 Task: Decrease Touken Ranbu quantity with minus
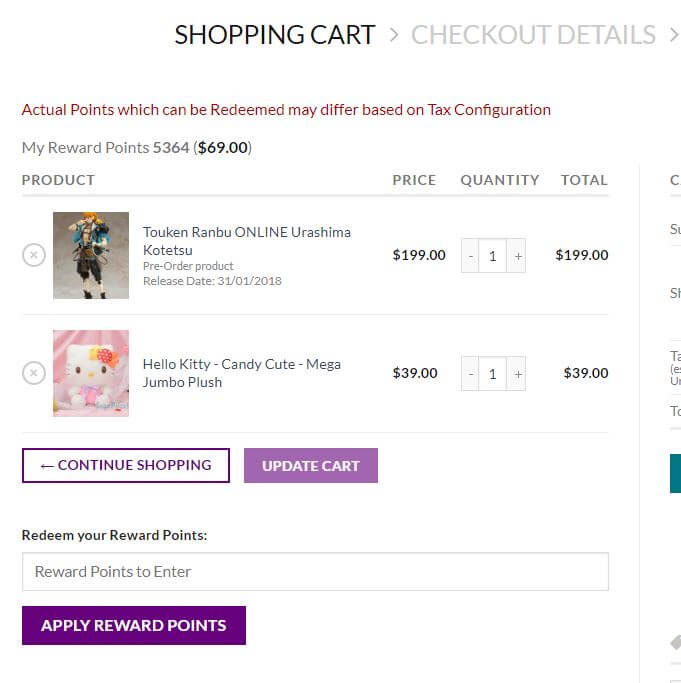coord(470,256)
